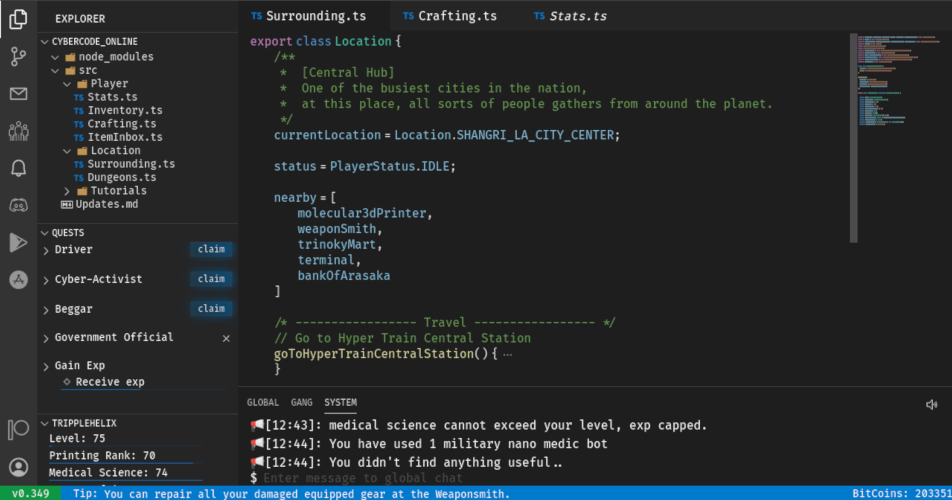Expand the Driver quest
The image size is (952, 500).
pos(47,250)
